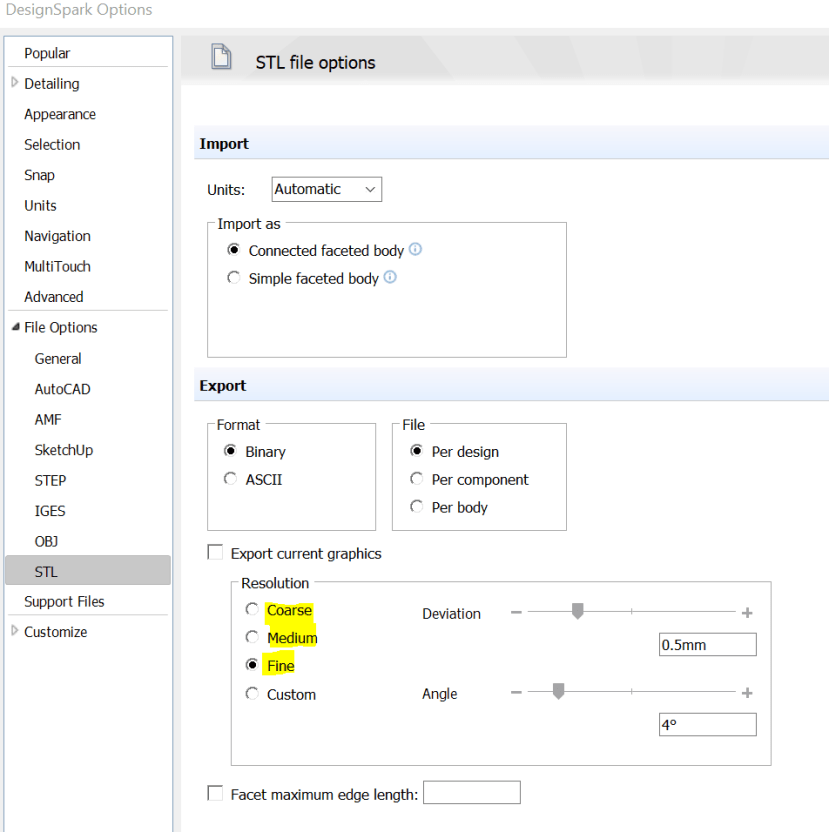The height and width of the screenshot is (832, 829).
Task: Click the Deviation 0.5mm value field
Action: pyautogui.click(x=707, y=644)
